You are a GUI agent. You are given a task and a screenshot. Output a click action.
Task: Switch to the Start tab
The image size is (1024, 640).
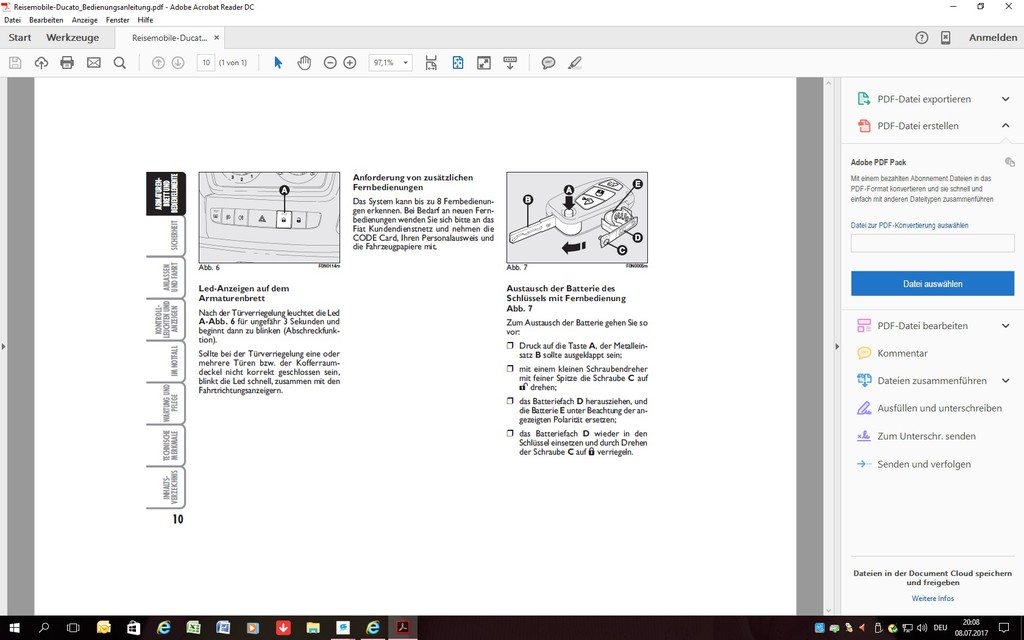point(20,38)
